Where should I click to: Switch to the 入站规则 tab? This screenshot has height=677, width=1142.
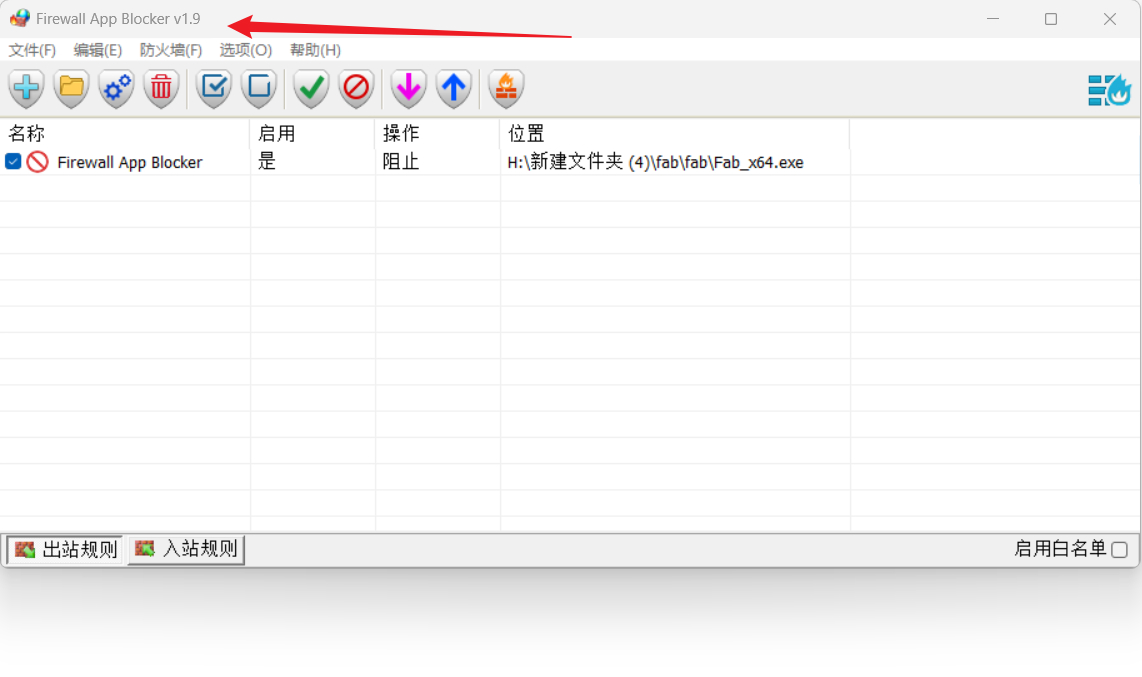(186, 549)
